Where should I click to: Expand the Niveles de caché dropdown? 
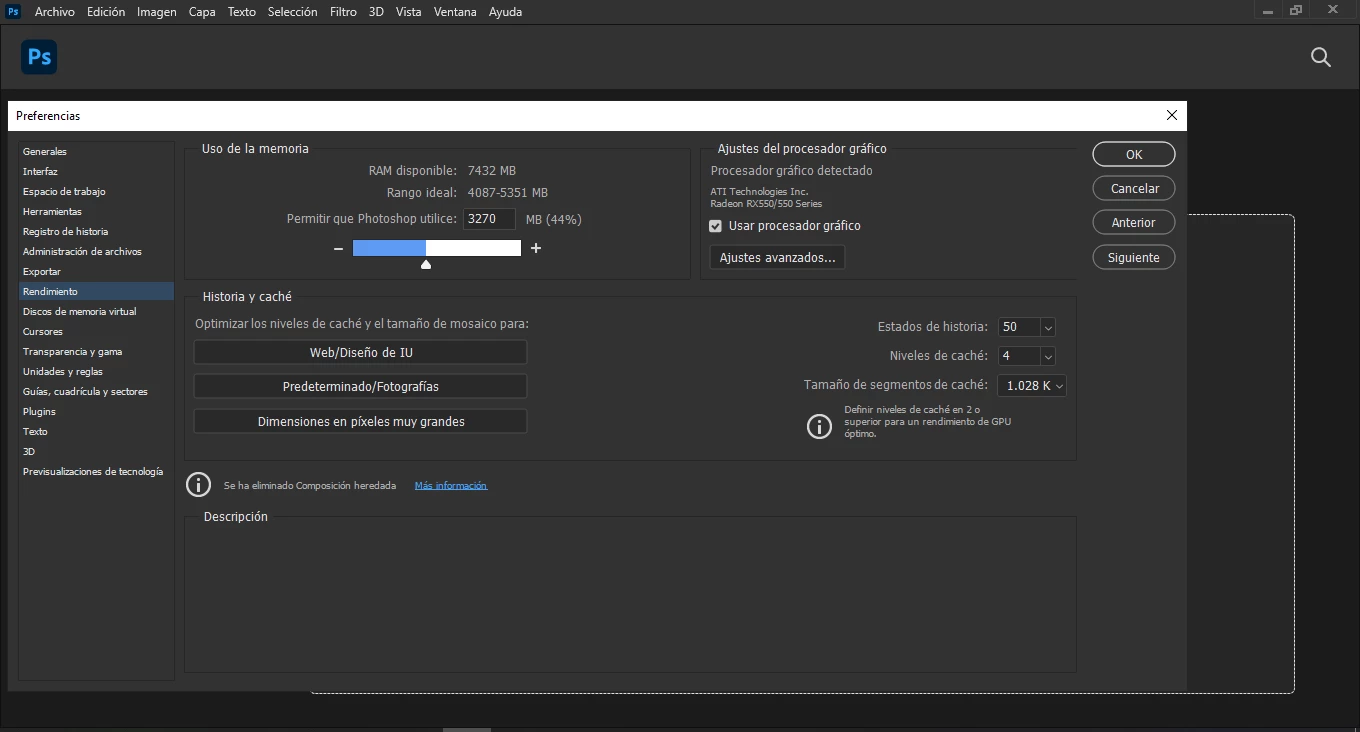(1048, 356)
